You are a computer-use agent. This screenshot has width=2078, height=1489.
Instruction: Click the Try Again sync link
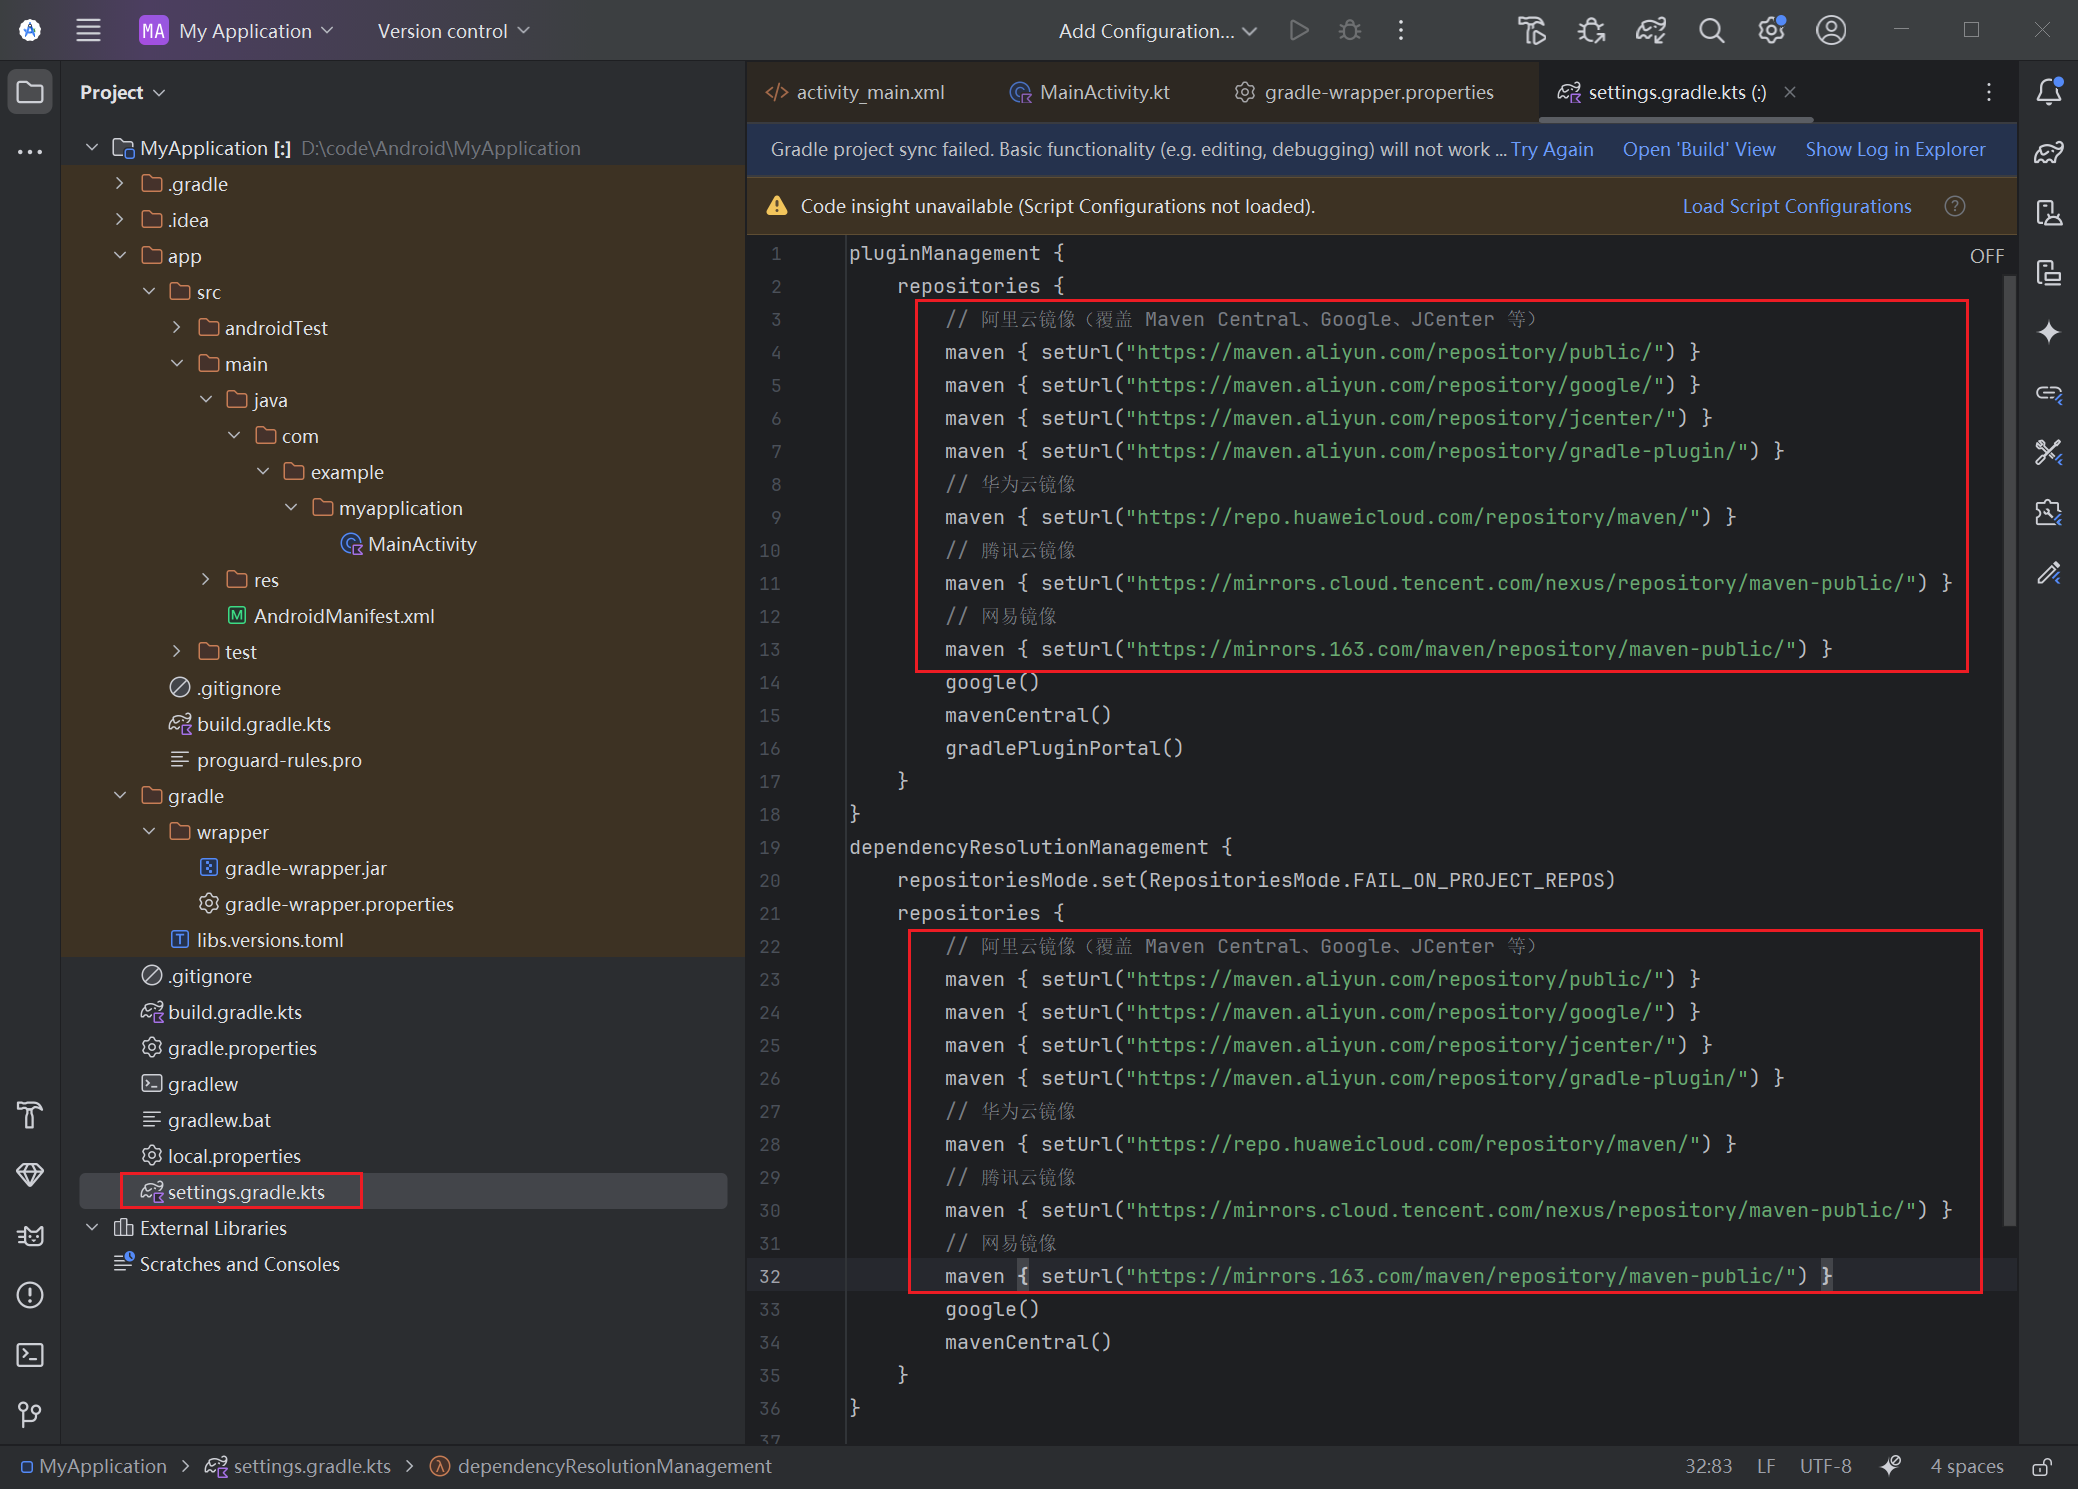[1551, 149]
